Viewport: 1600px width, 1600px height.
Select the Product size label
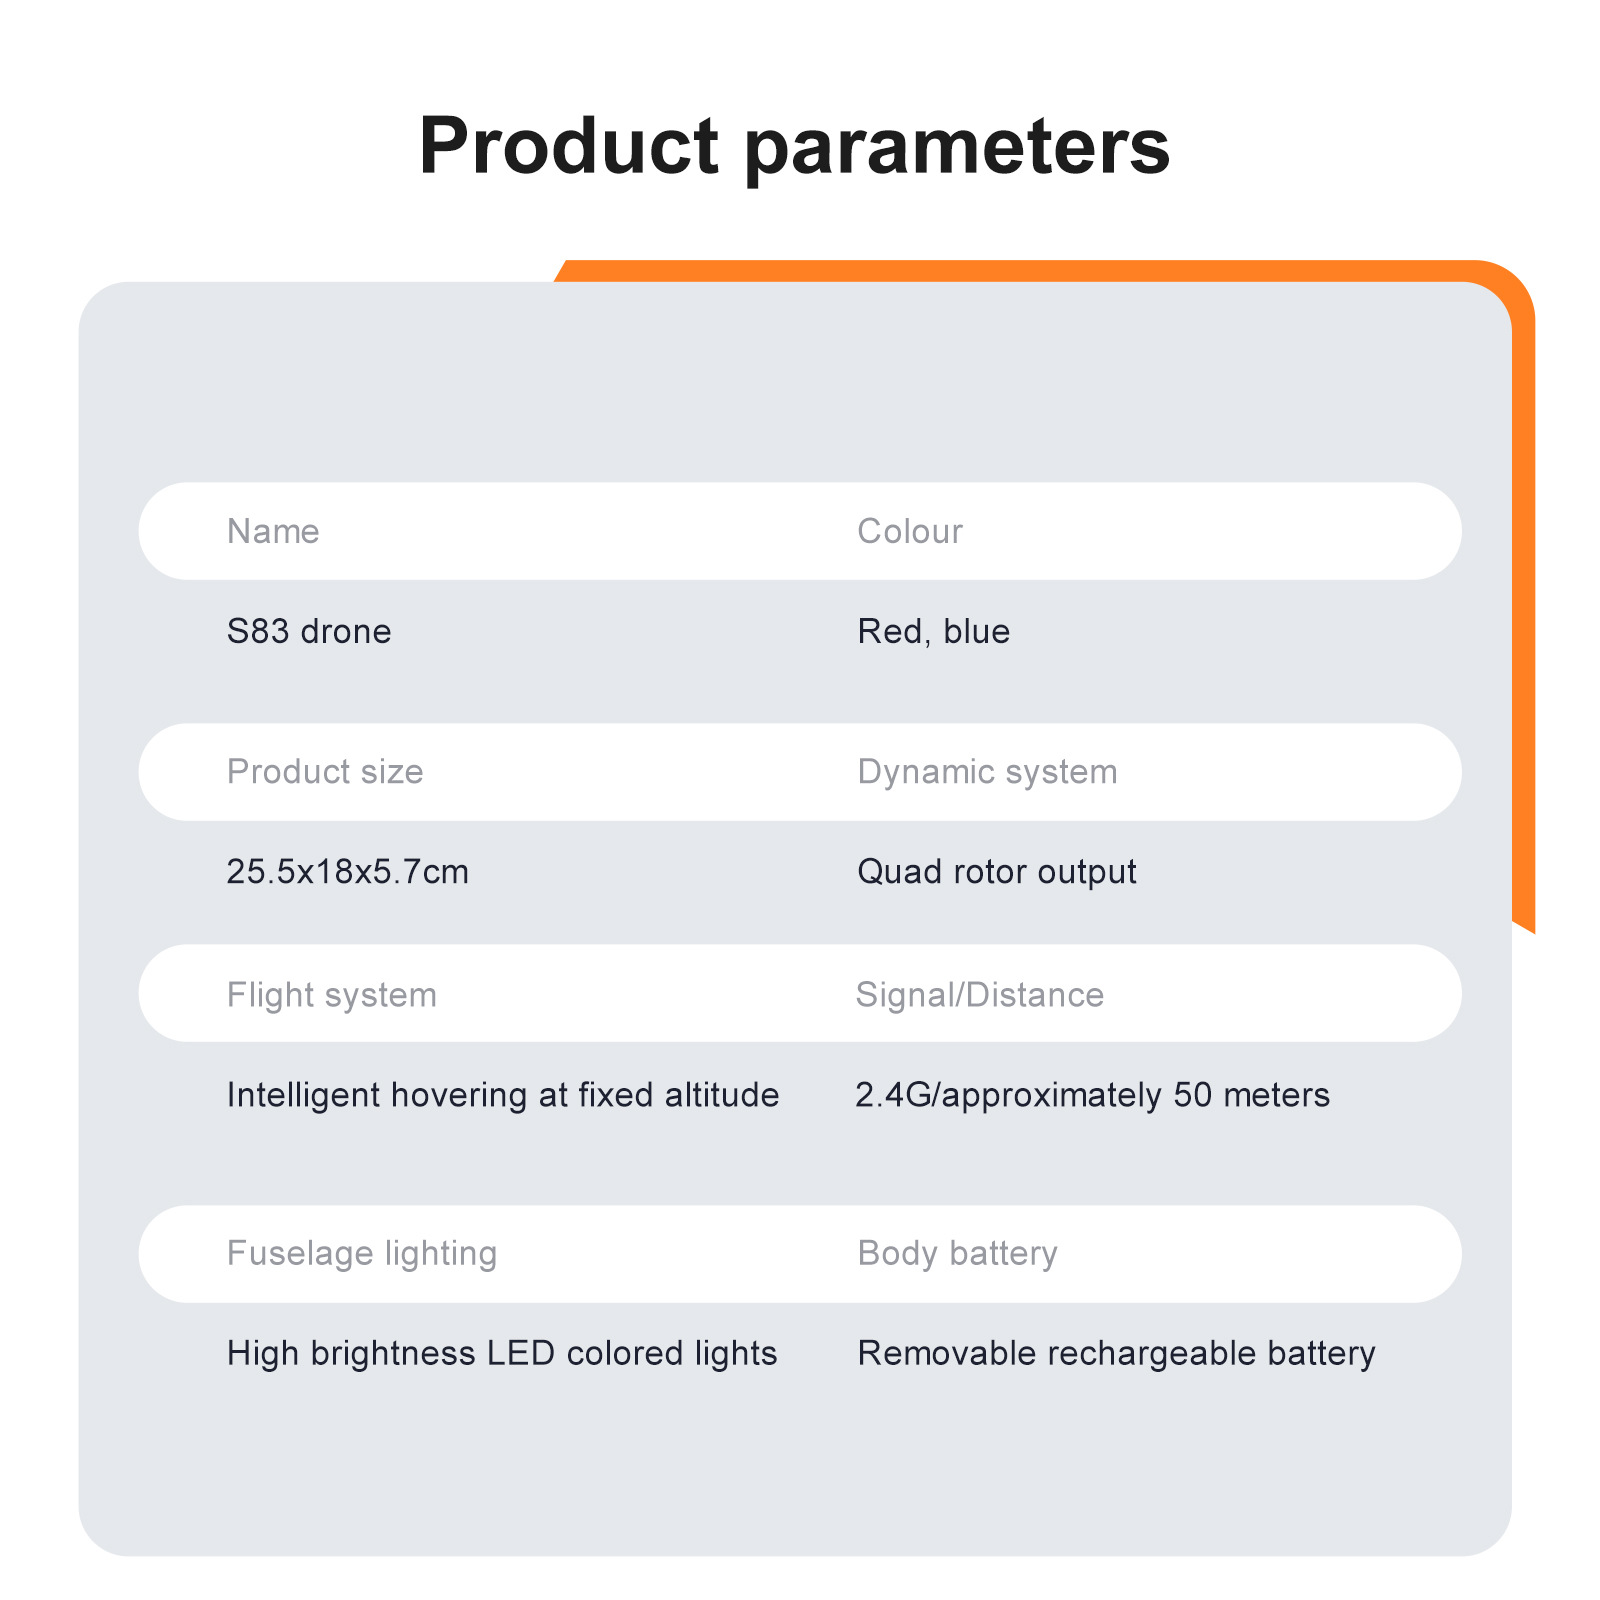pos(325,771)
